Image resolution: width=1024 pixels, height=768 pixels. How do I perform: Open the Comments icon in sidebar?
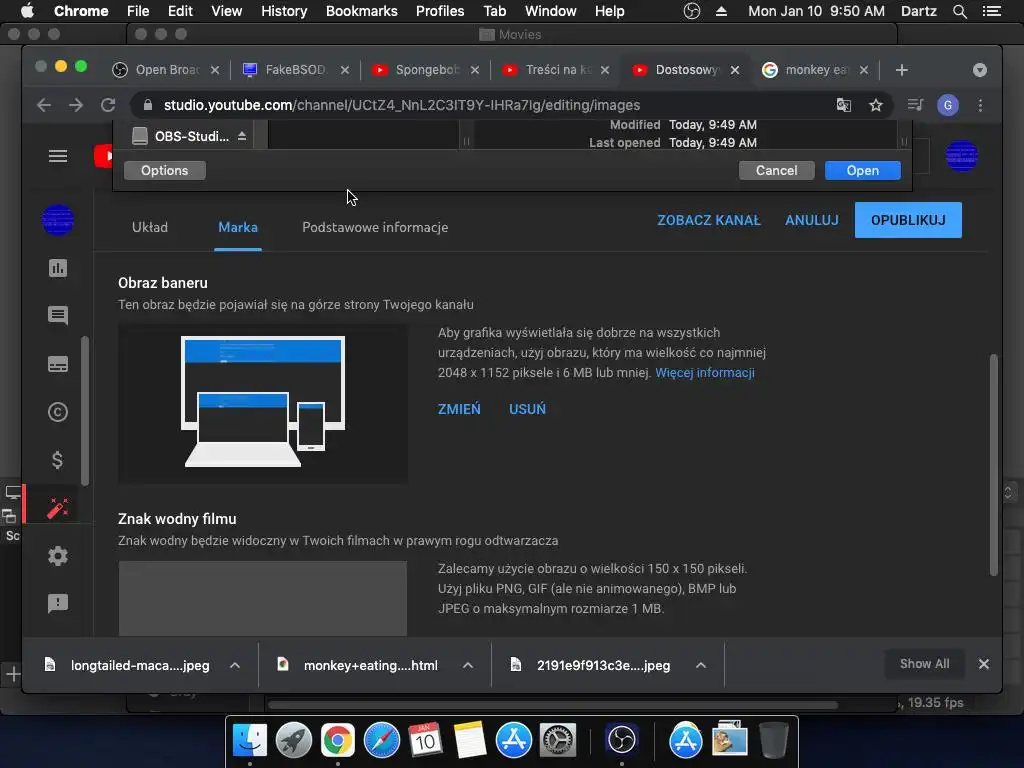point(58,315)
